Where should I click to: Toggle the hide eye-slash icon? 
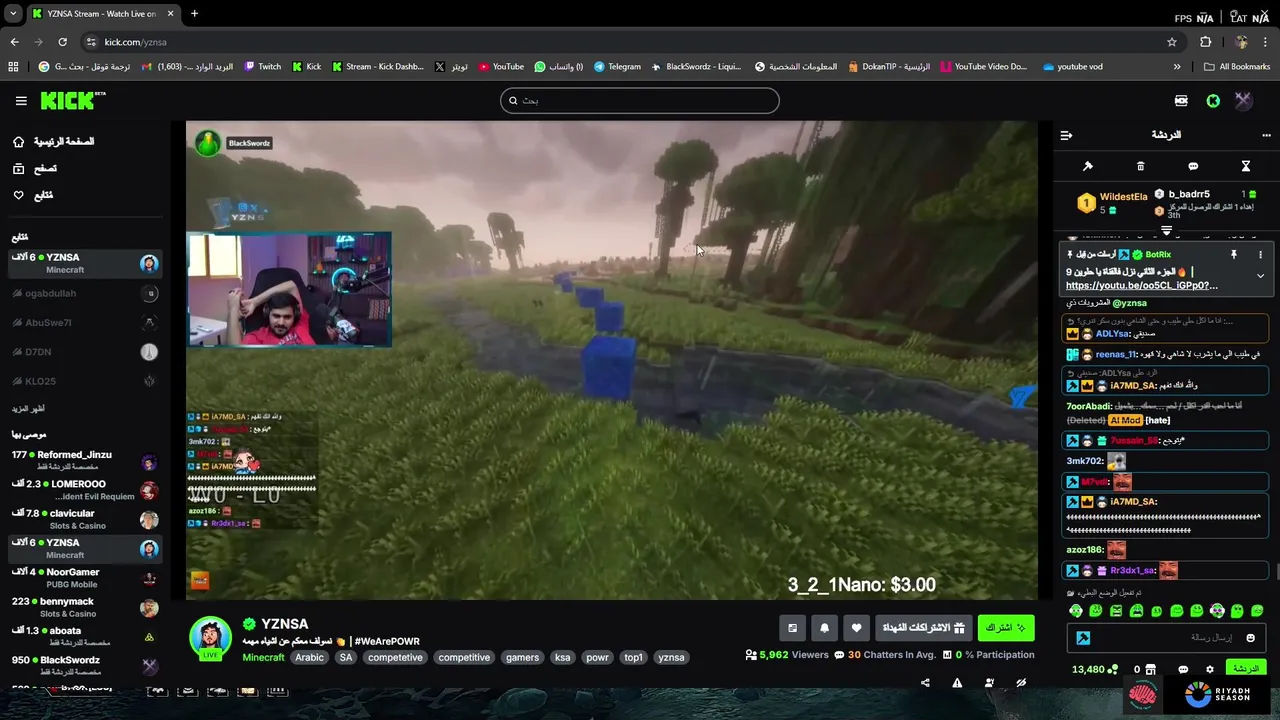coord(1021,683)
